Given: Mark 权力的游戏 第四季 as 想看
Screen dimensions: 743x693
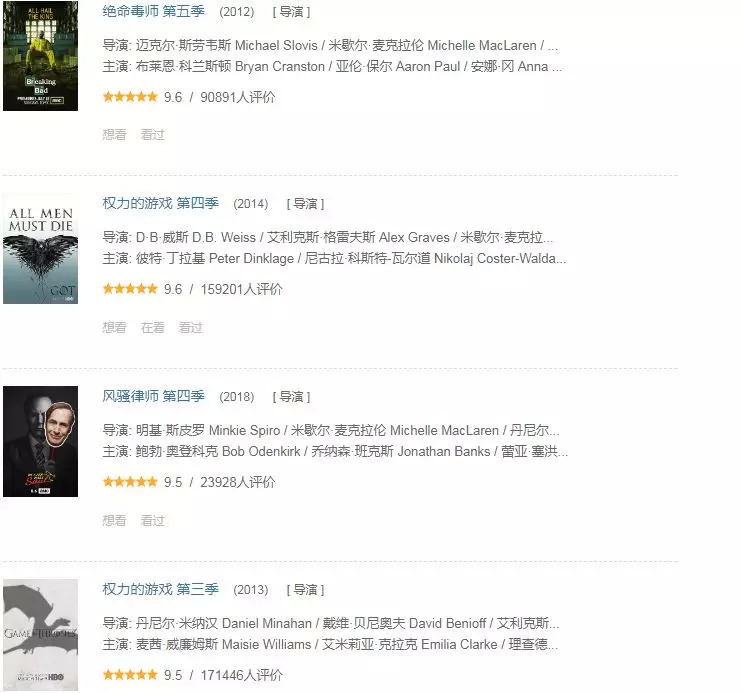Looking at the screenshot, I should pos(114,328).
